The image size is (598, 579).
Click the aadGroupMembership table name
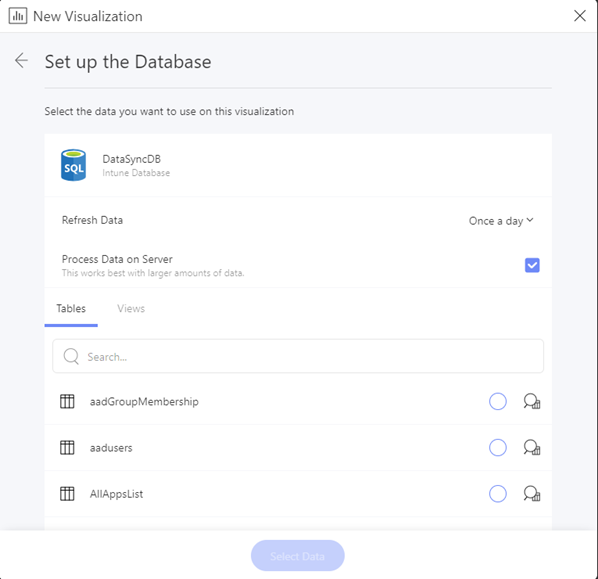[144, 402]
